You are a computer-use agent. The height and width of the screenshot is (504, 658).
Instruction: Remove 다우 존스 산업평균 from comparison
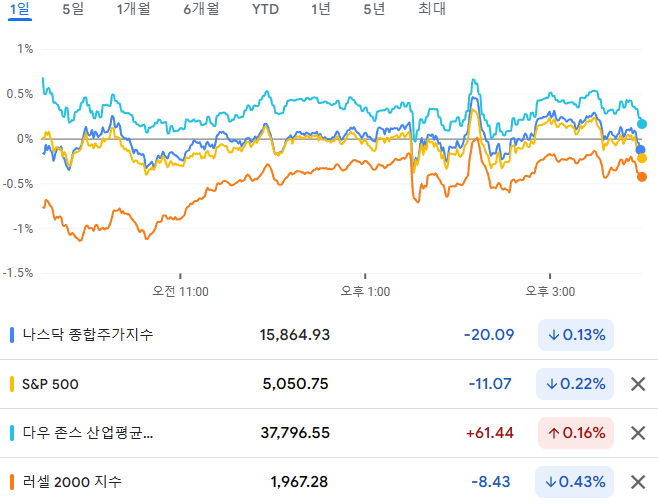click(x=638, y=433)
